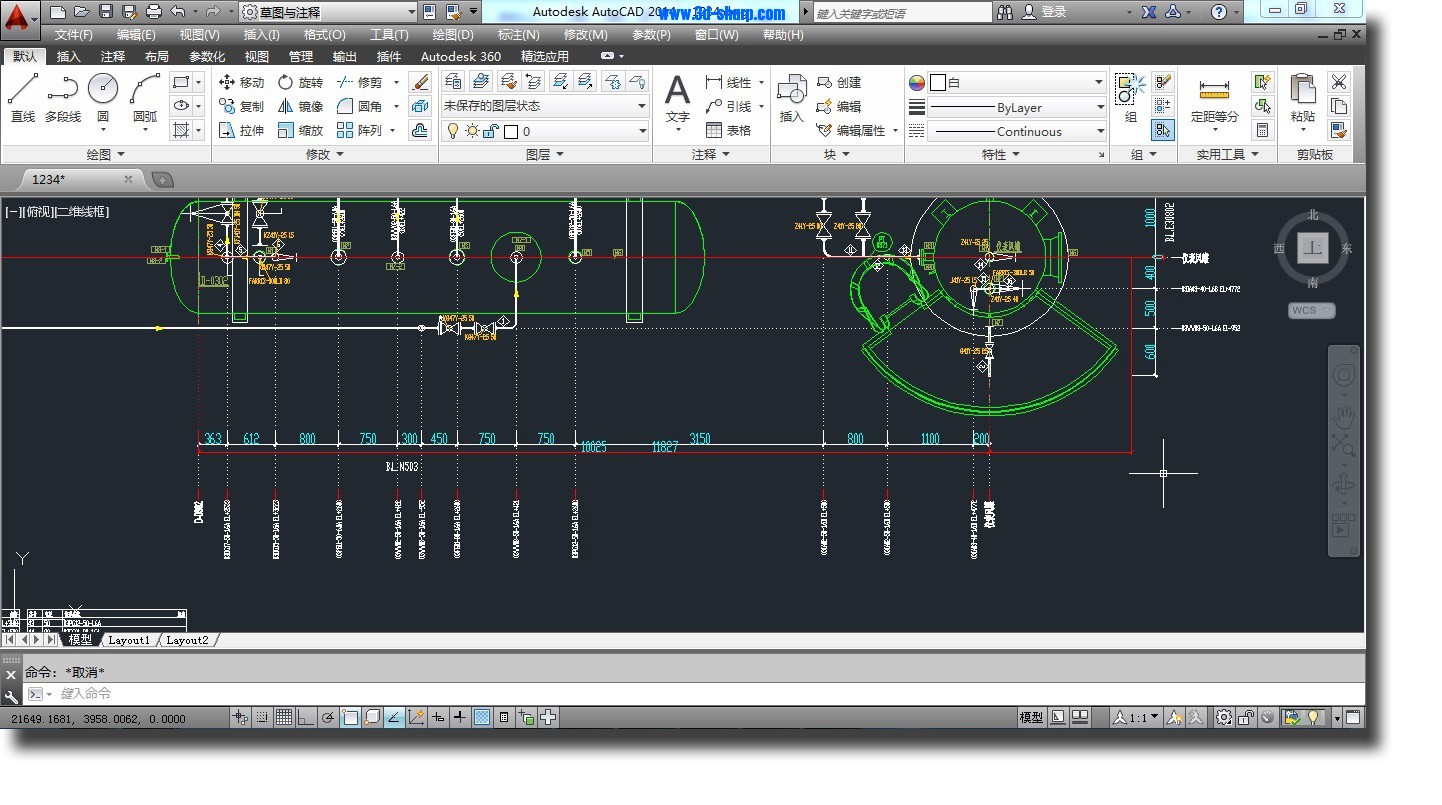Viewport: 1442px width, 805px height.
Task: Click the 拉伸 (Stretch) tool
Action: (x=241, y=130)
